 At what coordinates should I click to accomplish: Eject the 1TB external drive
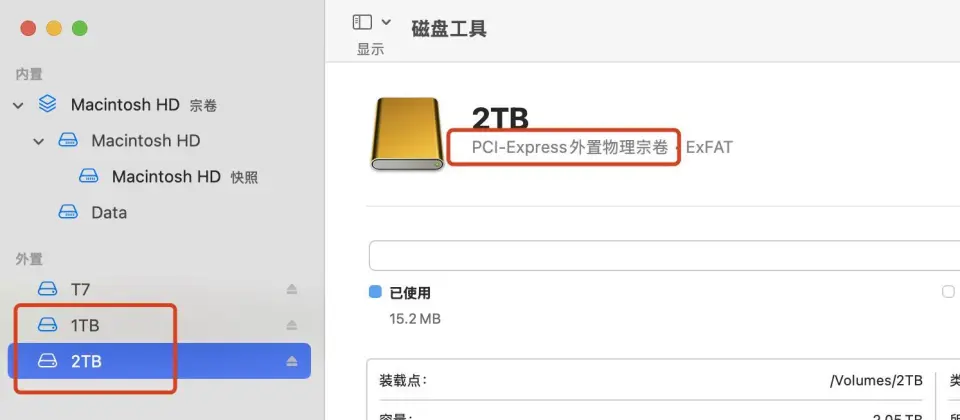(292, 325)
